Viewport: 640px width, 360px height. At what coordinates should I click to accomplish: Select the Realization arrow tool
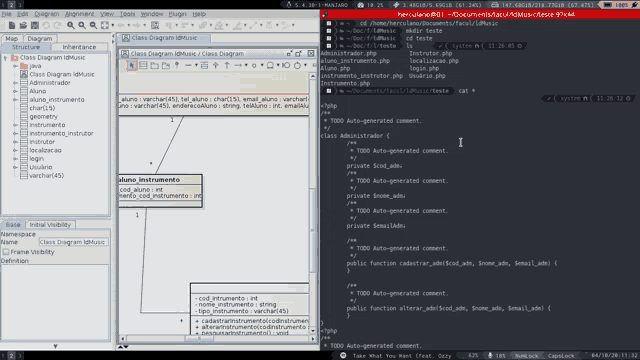tap(227, 65)
